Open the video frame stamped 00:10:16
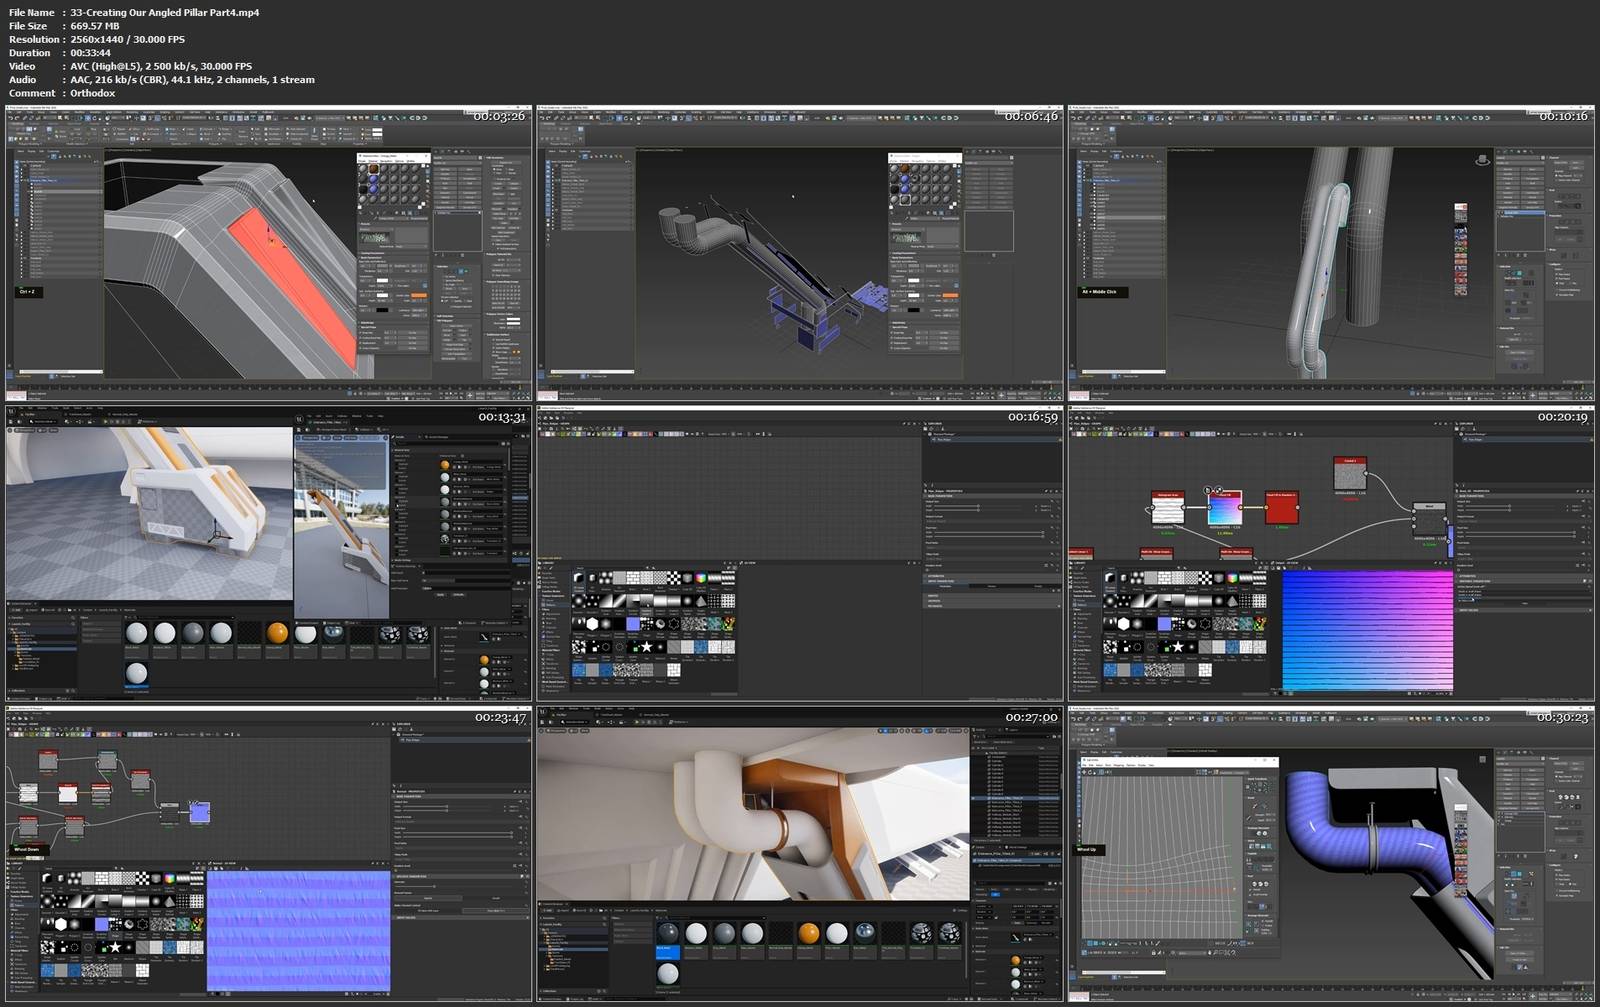The image size is (1600, 1007). coord(1331,252)
